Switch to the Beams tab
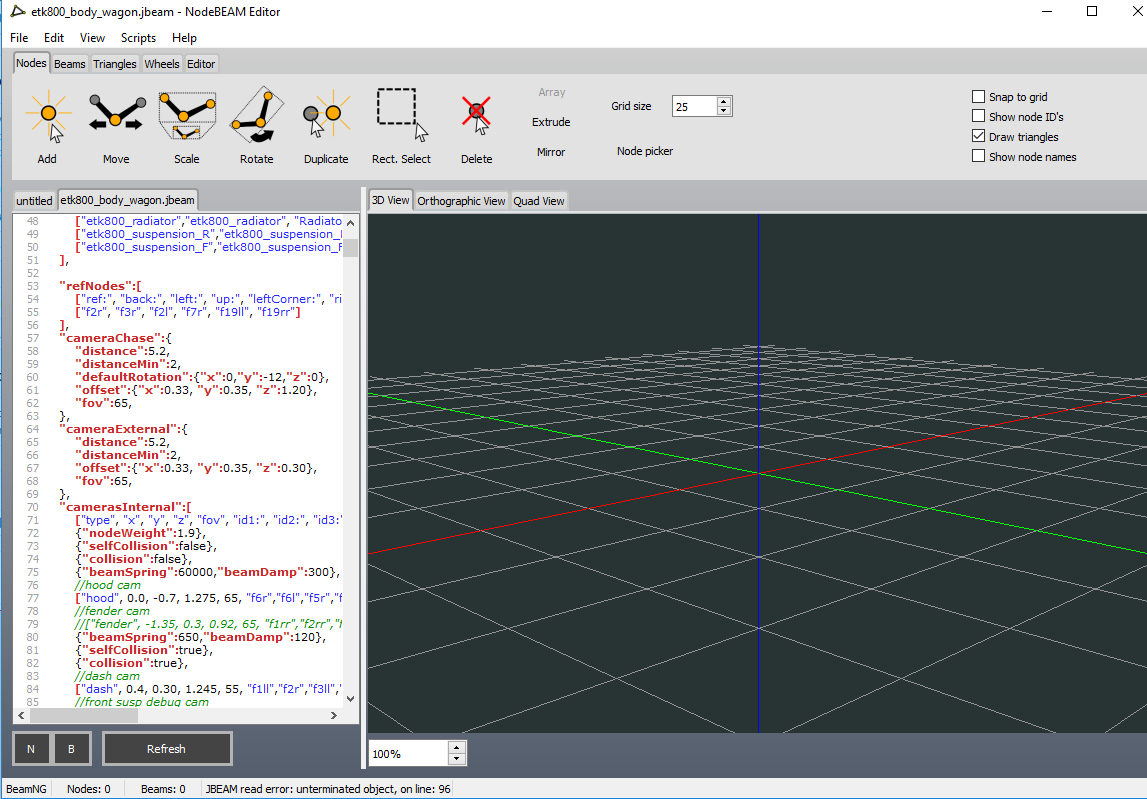The width and height of the screenshot is (1147, 799). pos(69,64)
